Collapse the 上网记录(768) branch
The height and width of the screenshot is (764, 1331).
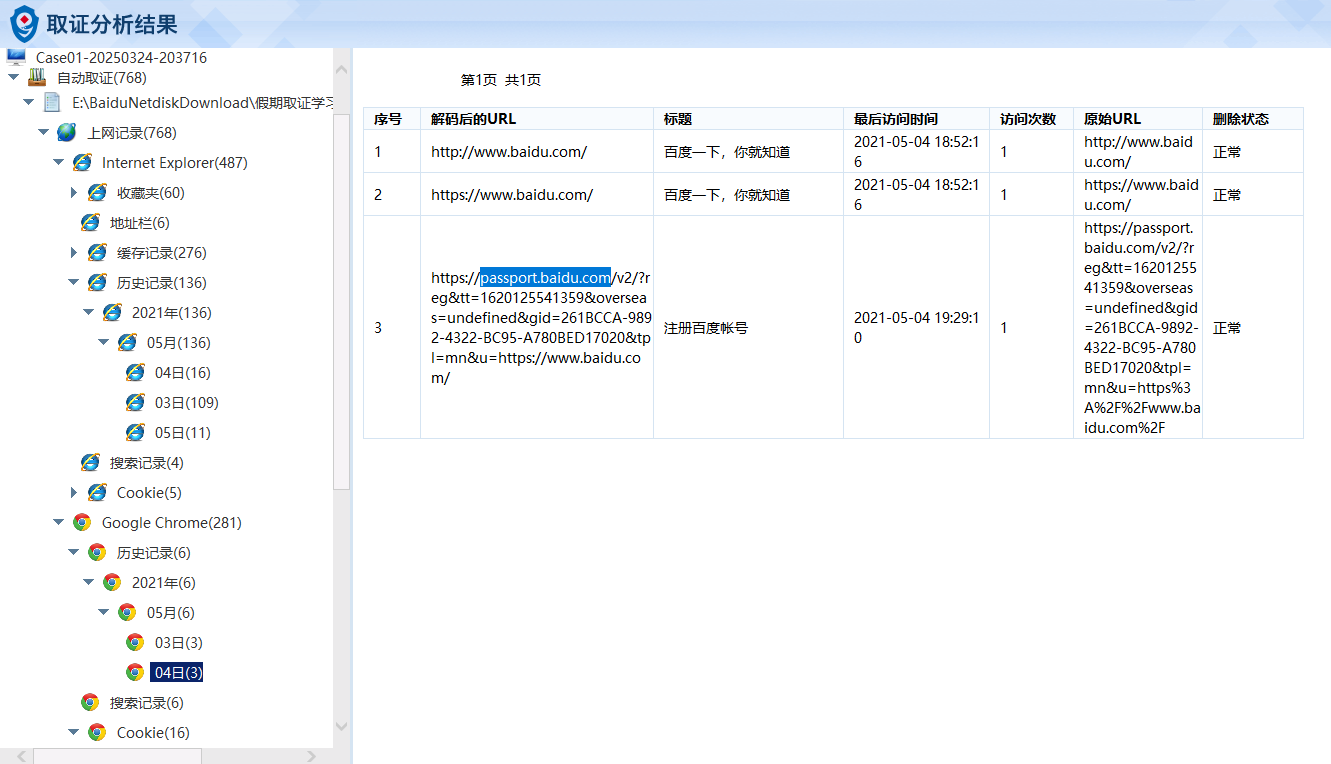pos(43,132)
